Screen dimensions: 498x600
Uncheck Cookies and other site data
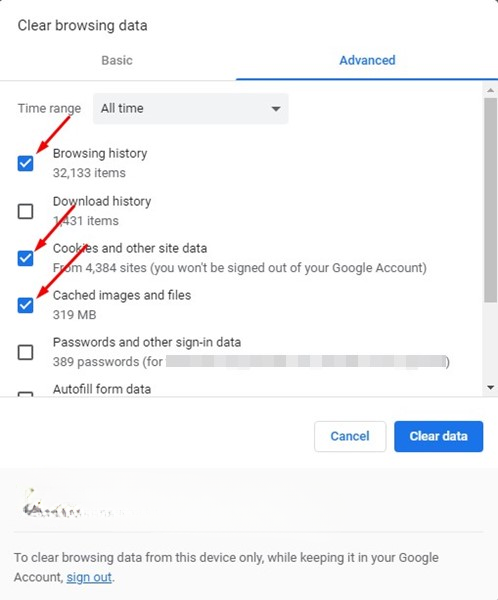(x=25, y=258)
